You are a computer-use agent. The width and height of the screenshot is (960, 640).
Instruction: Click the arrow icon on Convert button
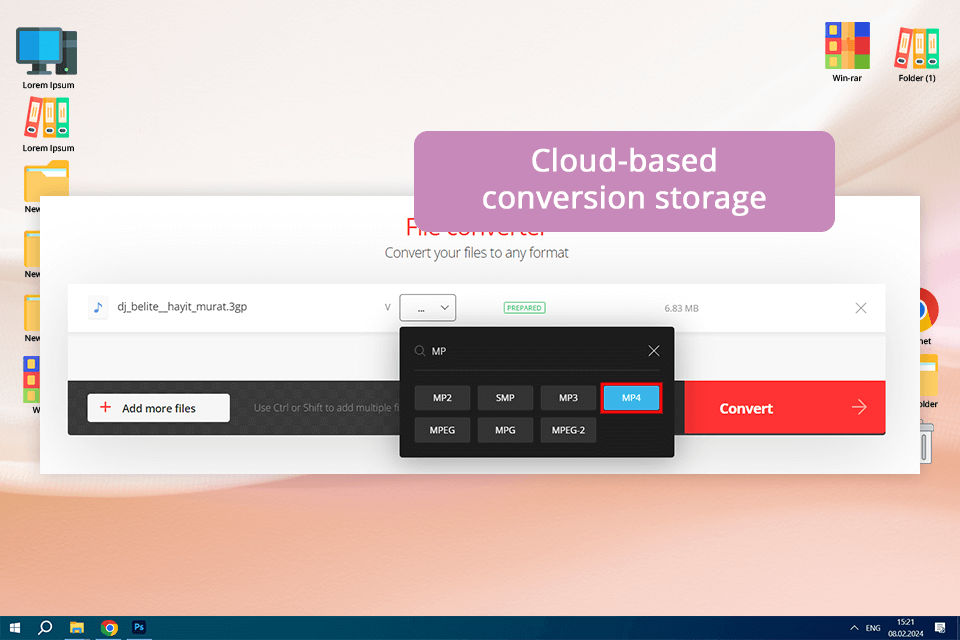pyautogui.click(x=860, y=407)
